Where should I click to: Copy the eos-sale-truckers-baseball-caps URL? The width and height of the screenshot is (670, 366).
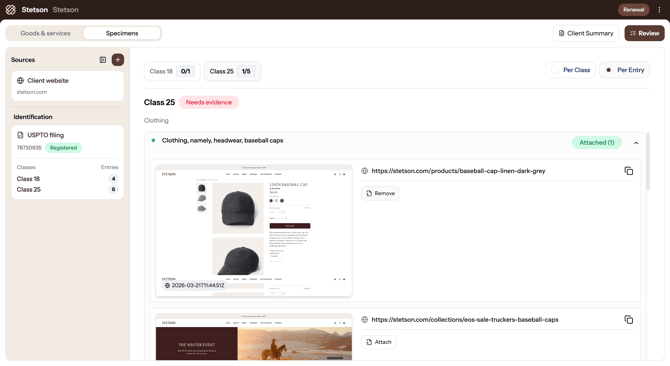tap(629, 319)
